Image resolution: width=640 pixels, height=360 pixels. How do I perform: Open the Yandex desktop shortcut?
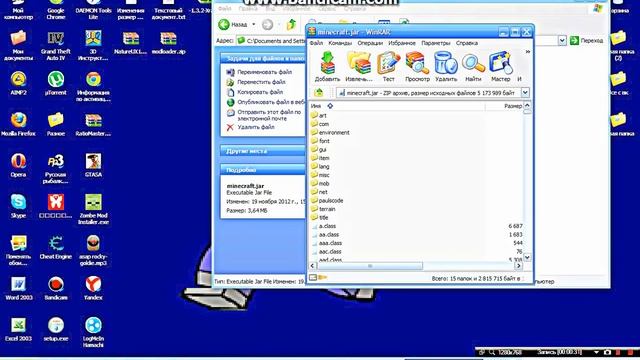93,288
